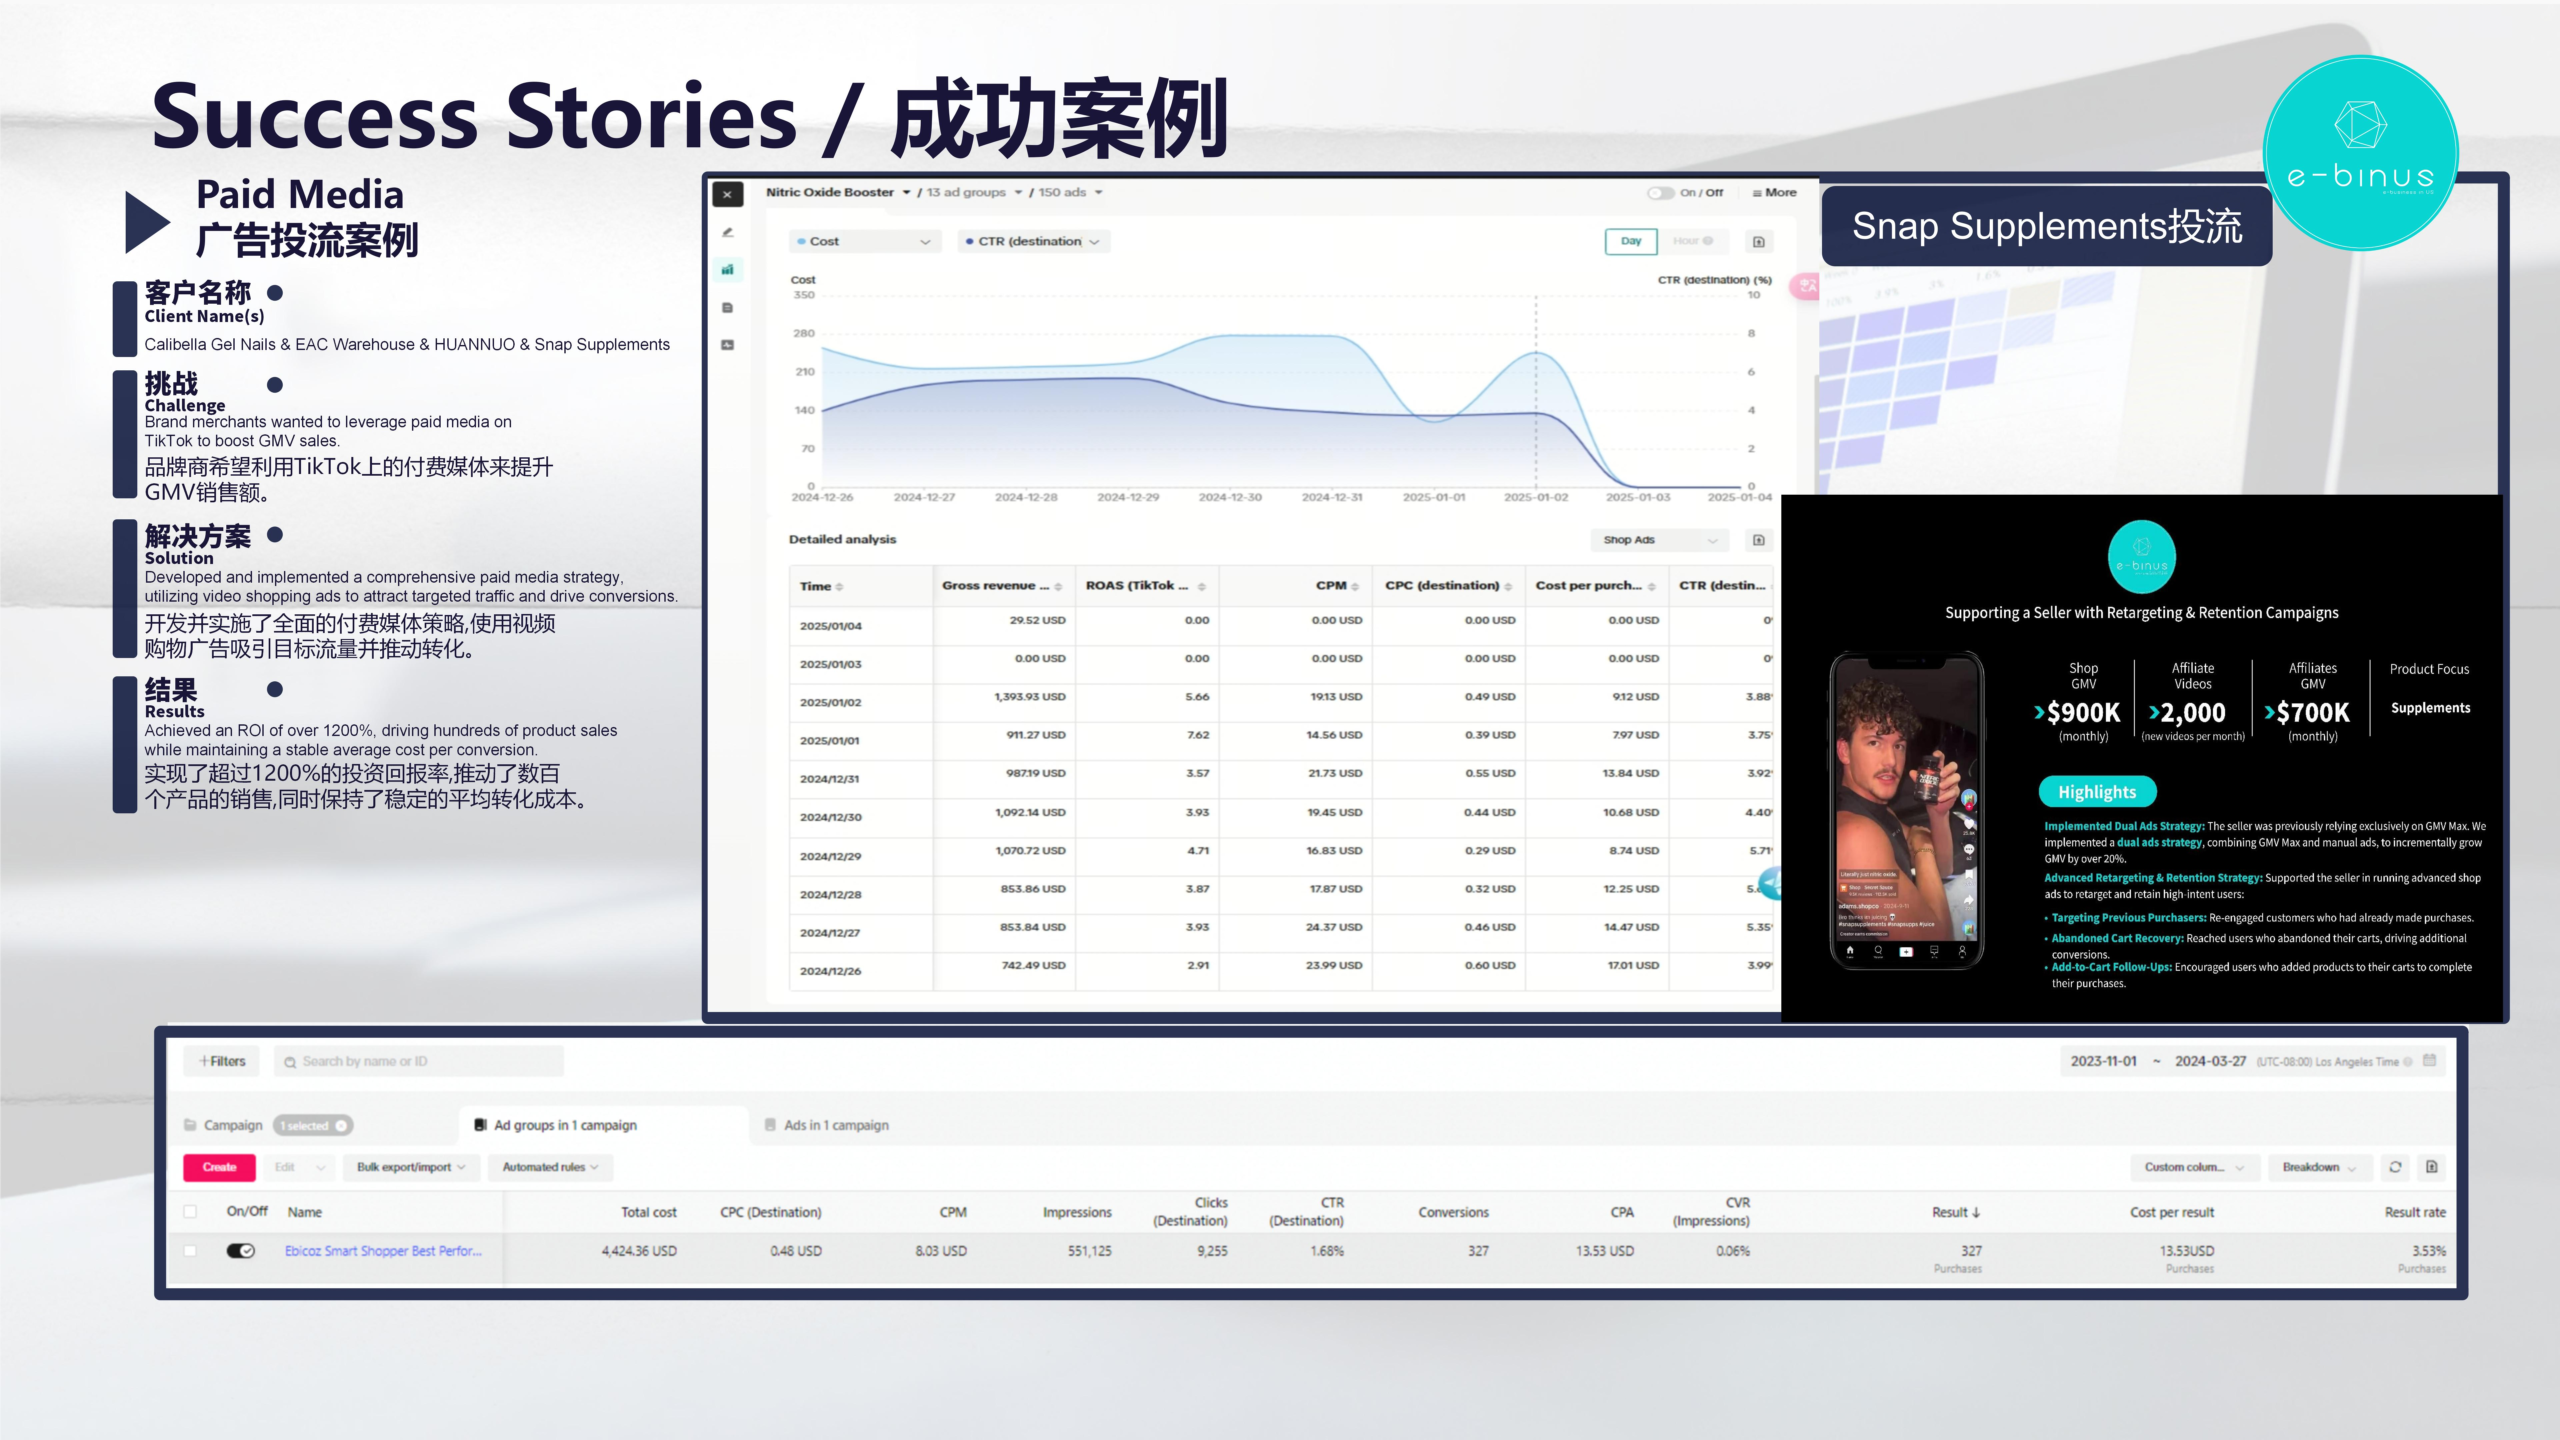Click the document log sidebar icon
This screenshot has height=1440, width=2560.
728,308
